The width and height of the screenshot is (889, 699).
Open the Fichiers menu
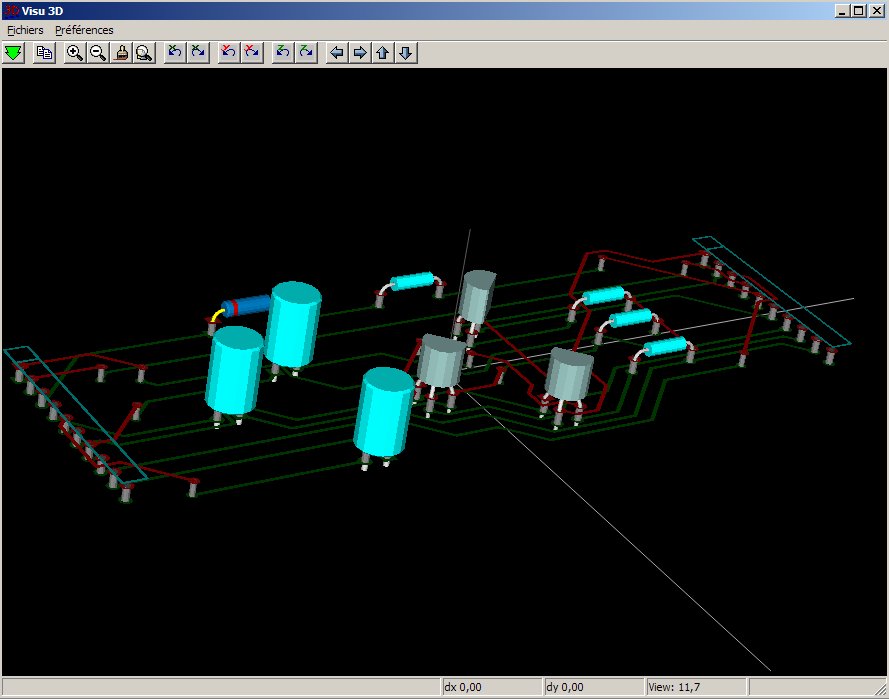coord(25,30)
